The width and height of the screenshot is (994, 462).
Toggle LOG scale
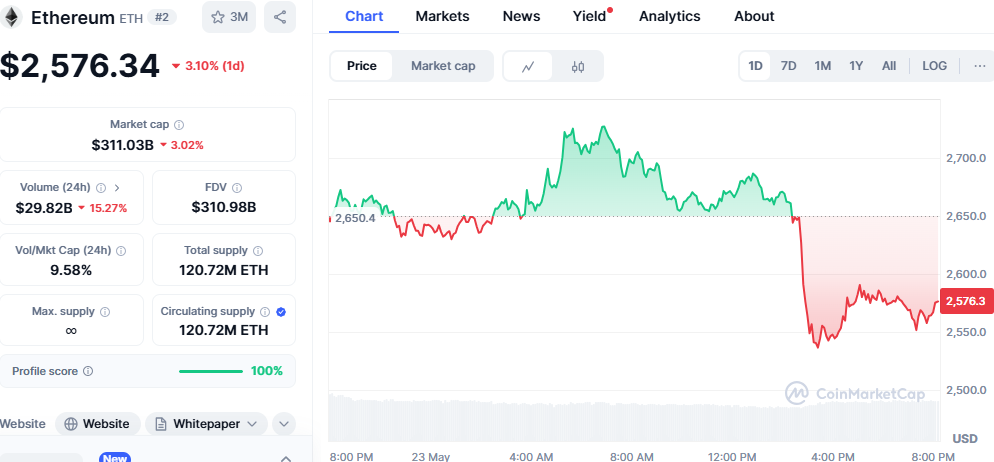click(934, 66)
